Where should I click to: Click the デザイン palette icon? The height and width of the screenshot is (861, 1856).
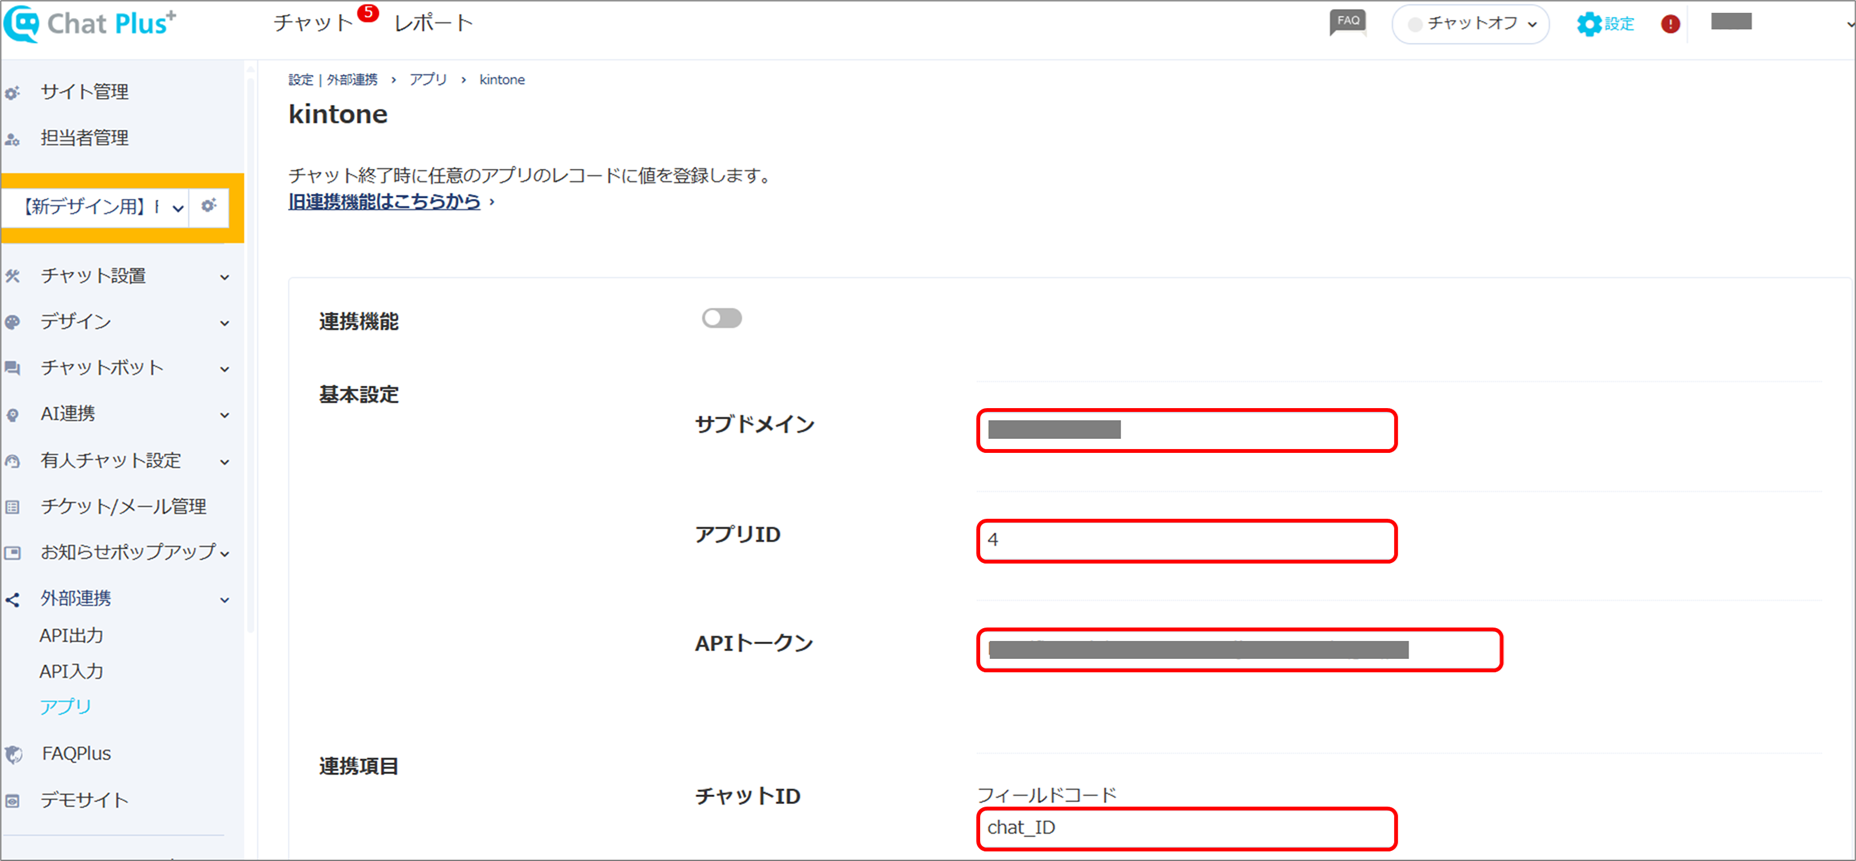[12, 322]
